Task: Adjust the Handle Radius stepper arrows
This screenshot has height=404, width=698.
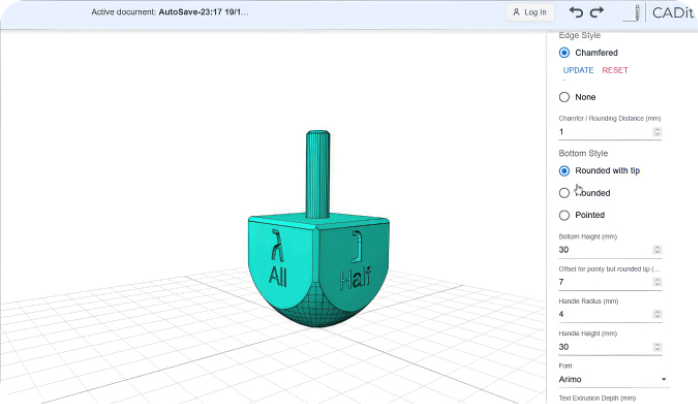Action: tap(657, 315)
